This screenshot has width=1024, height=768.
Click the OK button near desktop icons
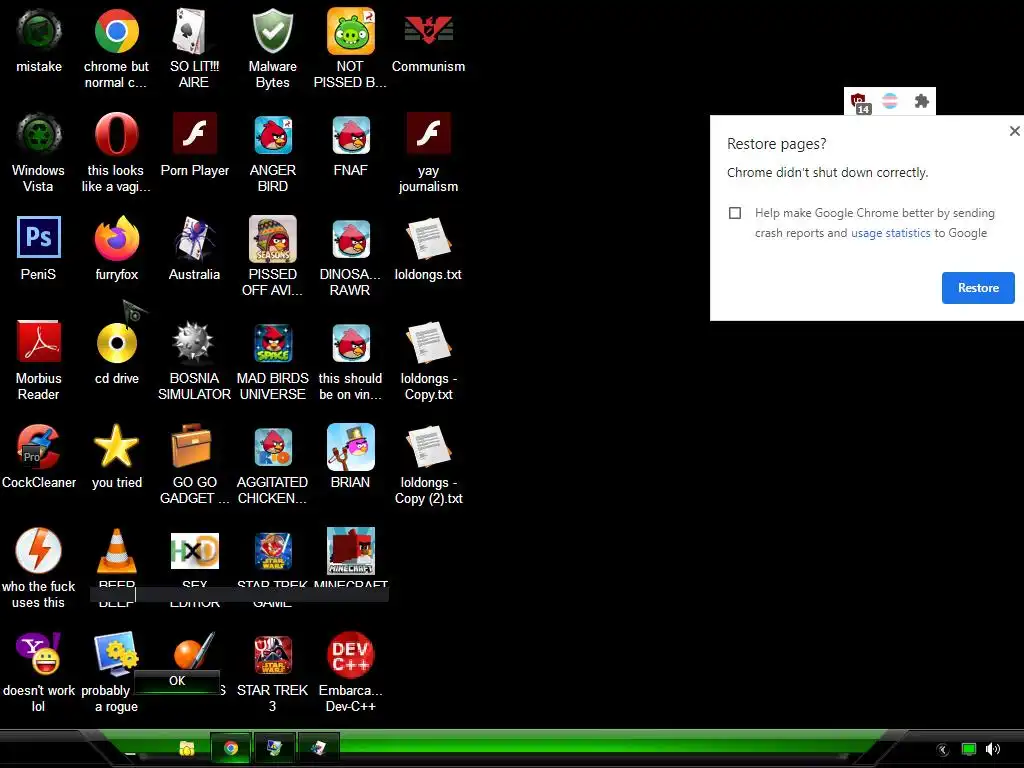(x=177, y=681)
